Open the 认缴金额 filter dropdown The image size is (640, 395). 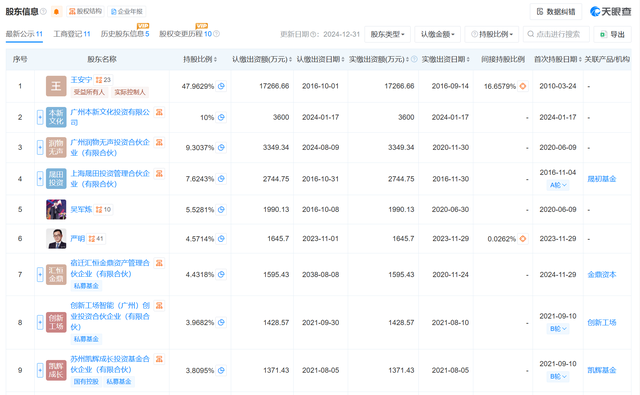pyautogui.click(x=438, y=34)
